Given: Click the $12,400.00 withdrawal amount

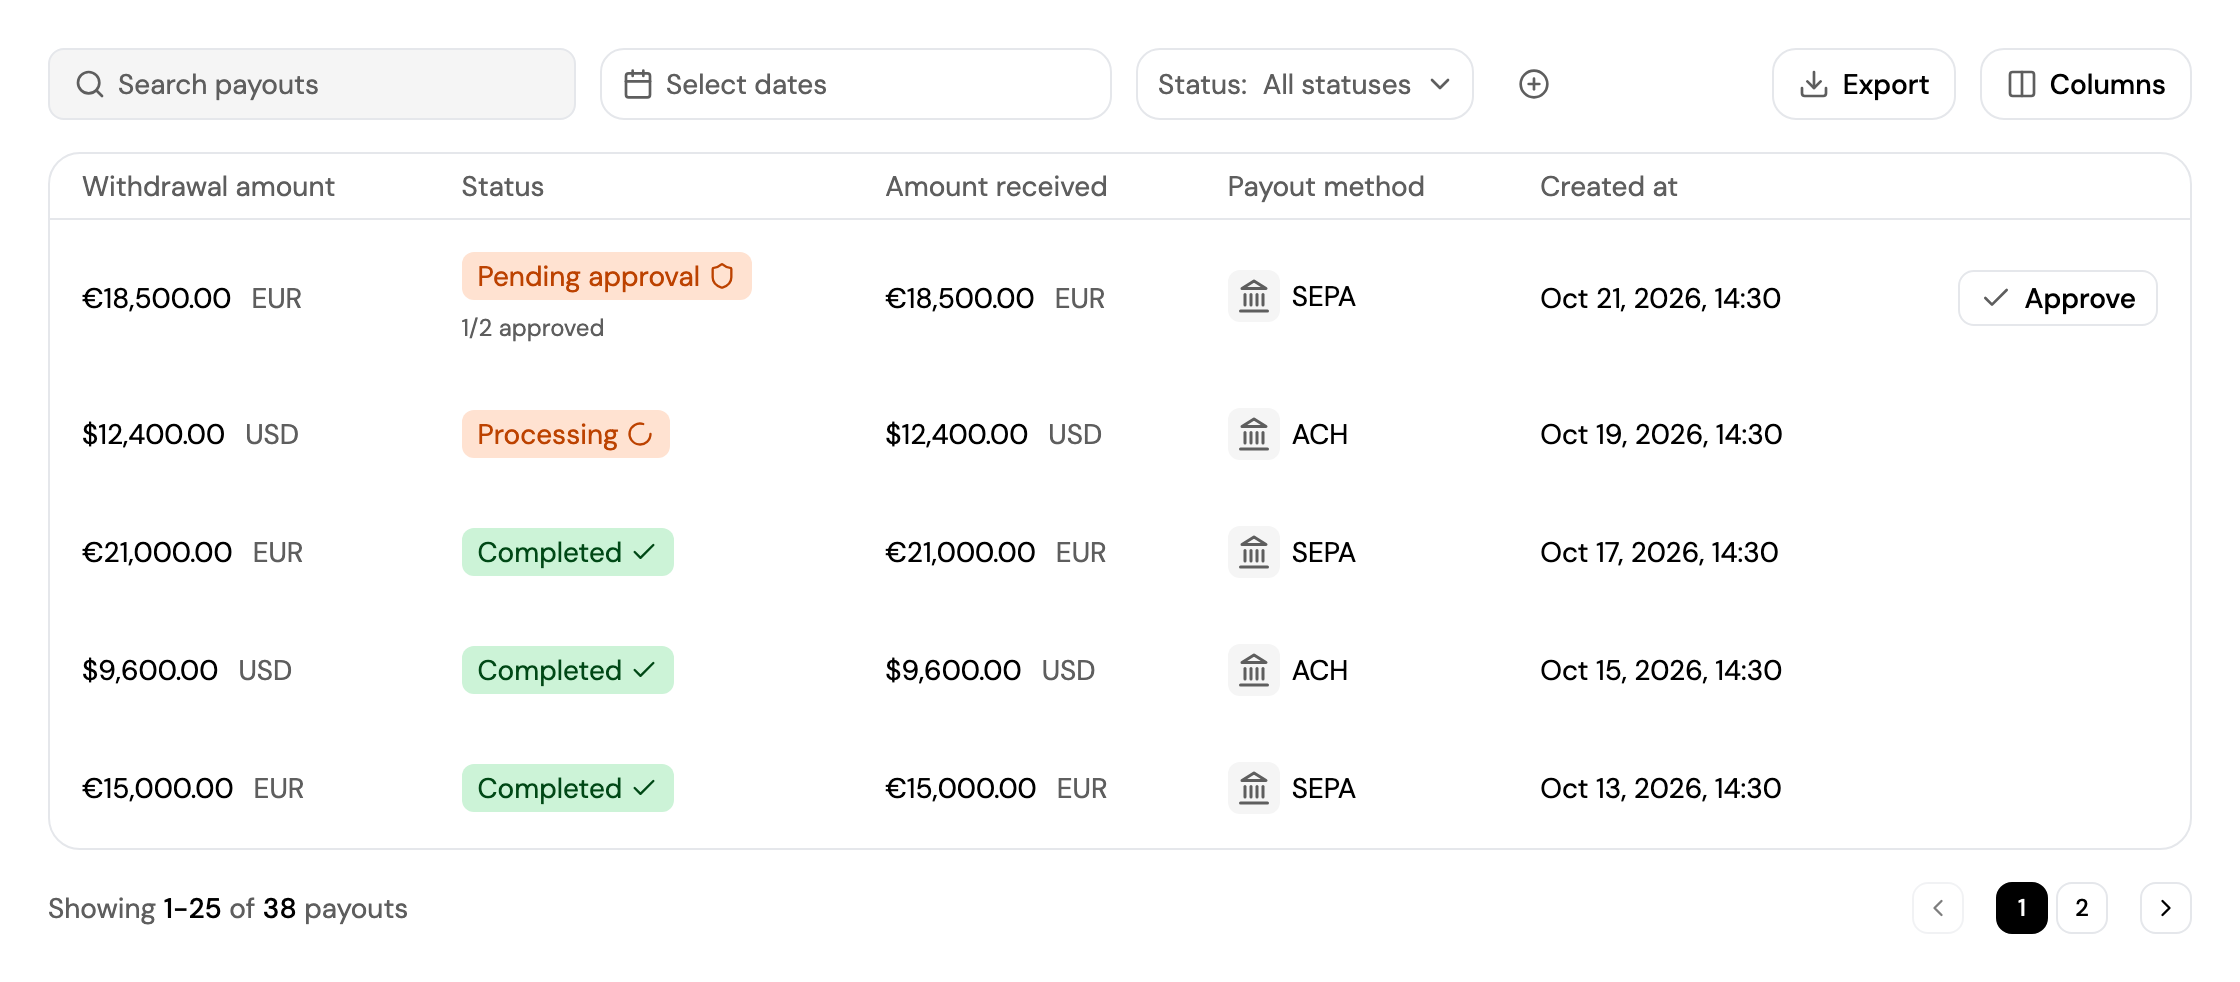Looking at the screenshot, I should 153,434.
